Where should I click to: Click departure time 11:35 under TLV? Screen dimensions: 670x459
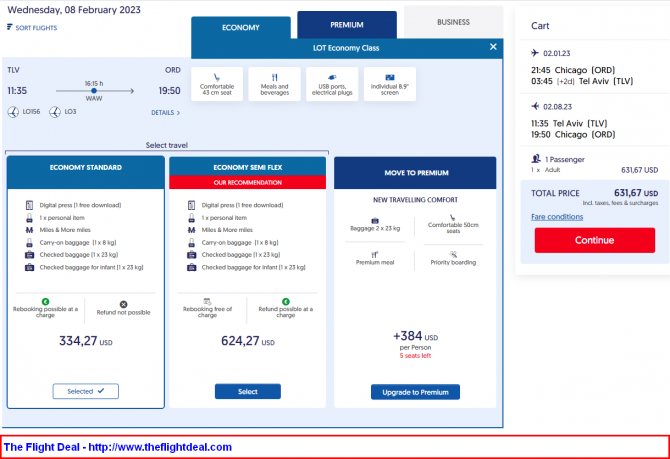pyautogui.click(x=17, y=91)
